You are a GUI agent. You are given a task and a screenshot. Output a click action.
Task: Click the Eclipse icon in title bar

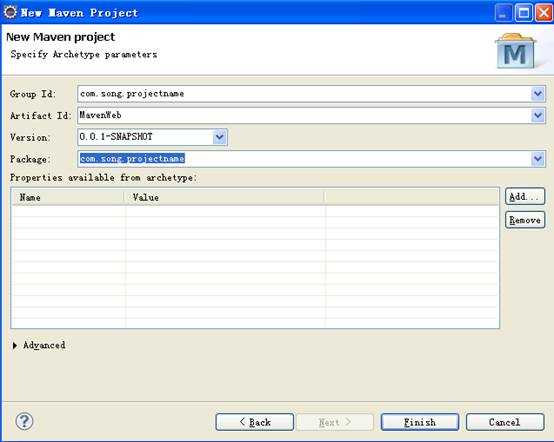point(10,12)
